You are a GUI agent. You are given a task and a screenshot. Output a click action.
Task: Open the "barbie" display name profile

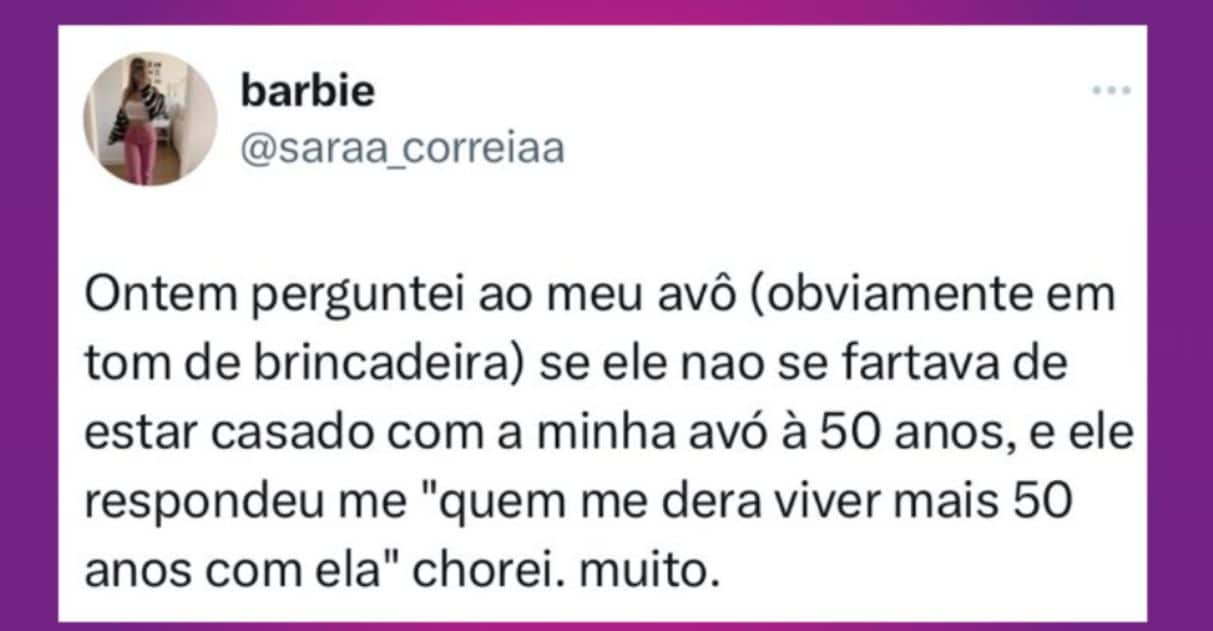(308, 92)
